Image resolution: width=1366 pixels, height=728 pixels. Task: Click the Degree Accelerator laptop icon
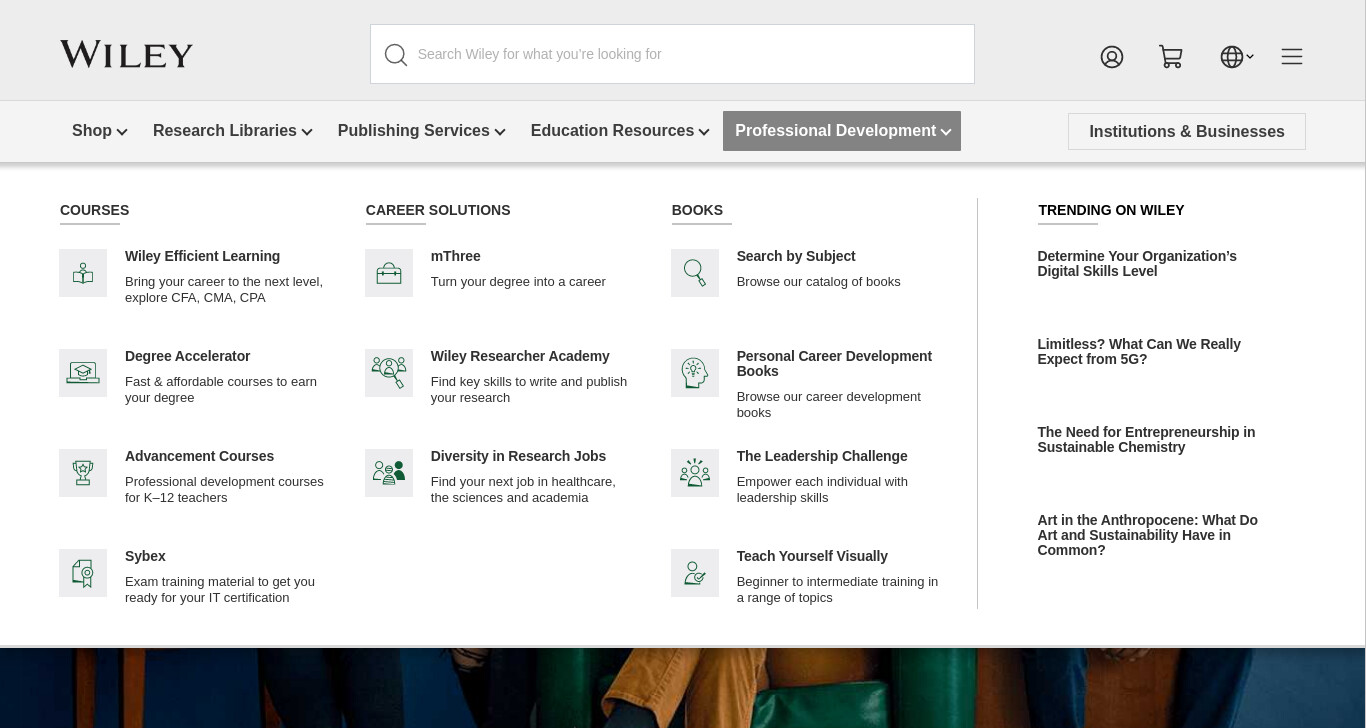83,373
